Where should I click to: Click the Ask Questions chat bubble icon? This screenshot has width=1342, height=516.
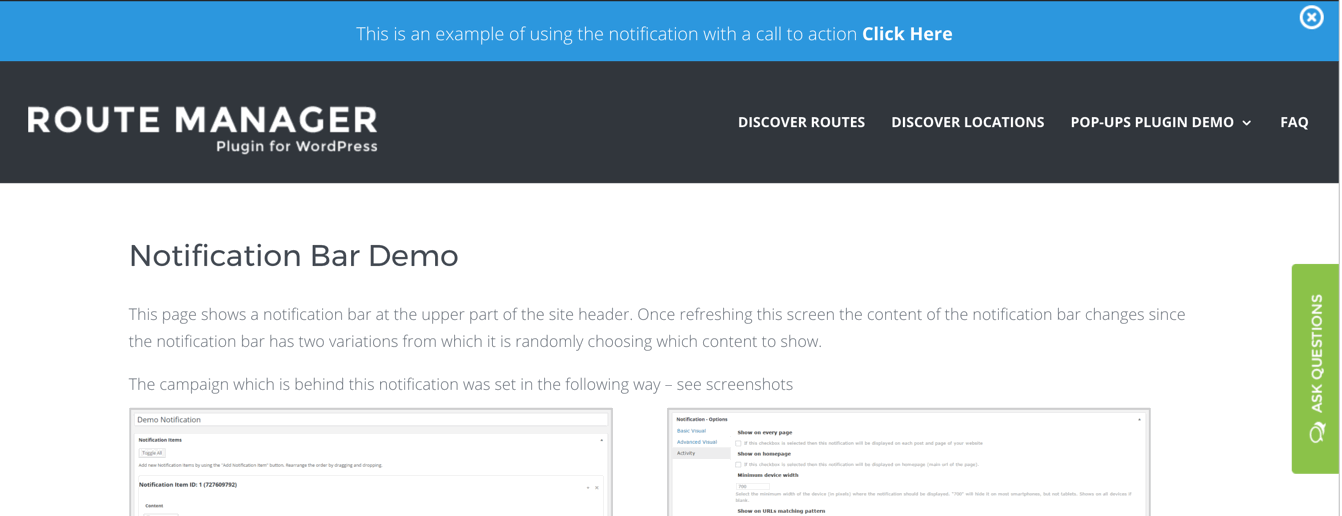click(1317, 432)
